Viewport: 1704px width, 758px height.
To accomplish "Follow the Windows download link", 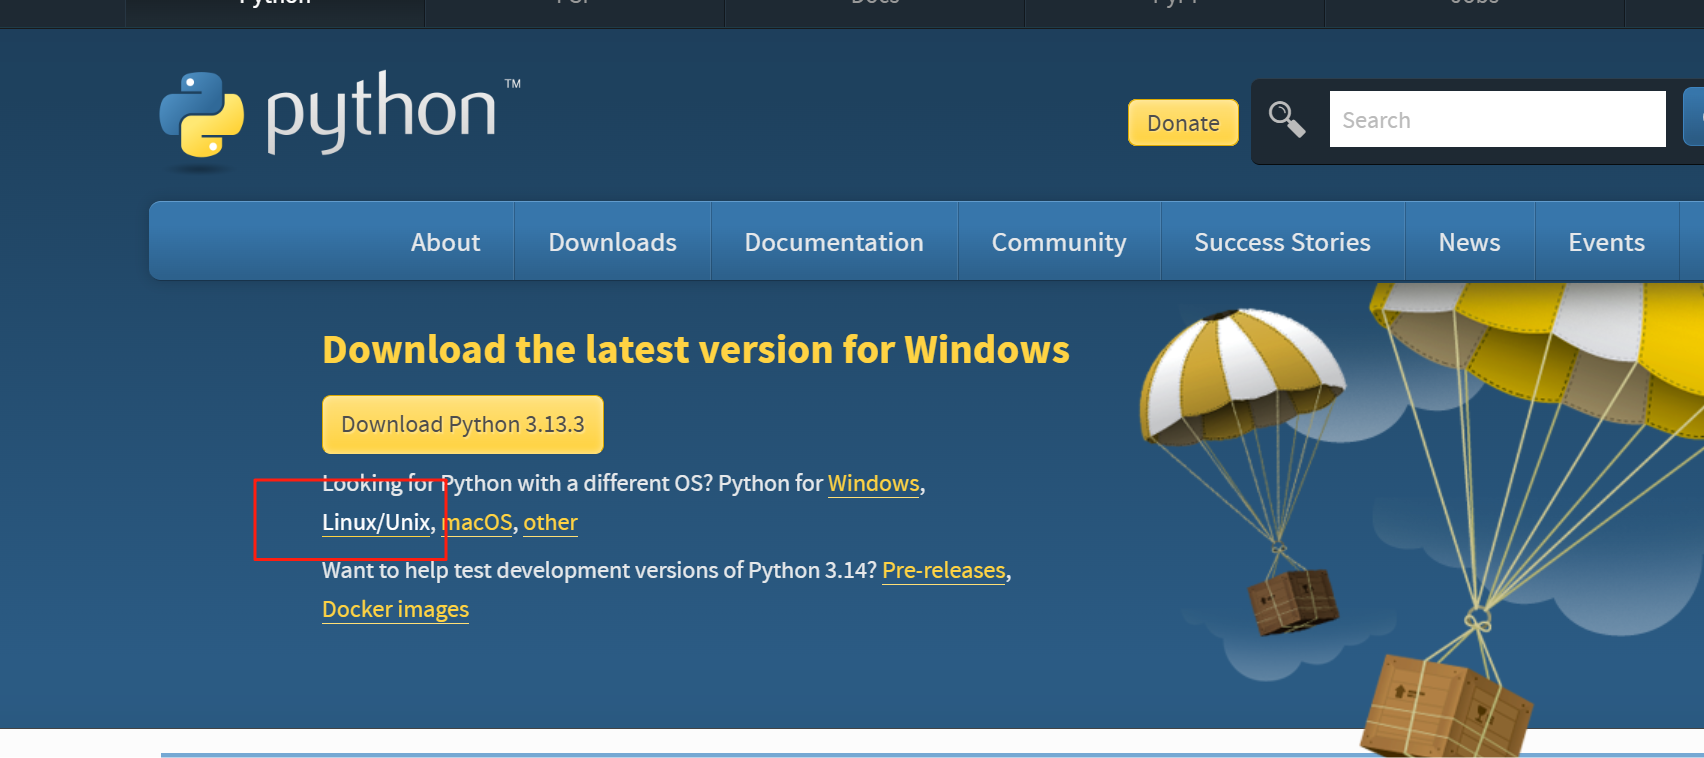I will (x=873, y=484).
